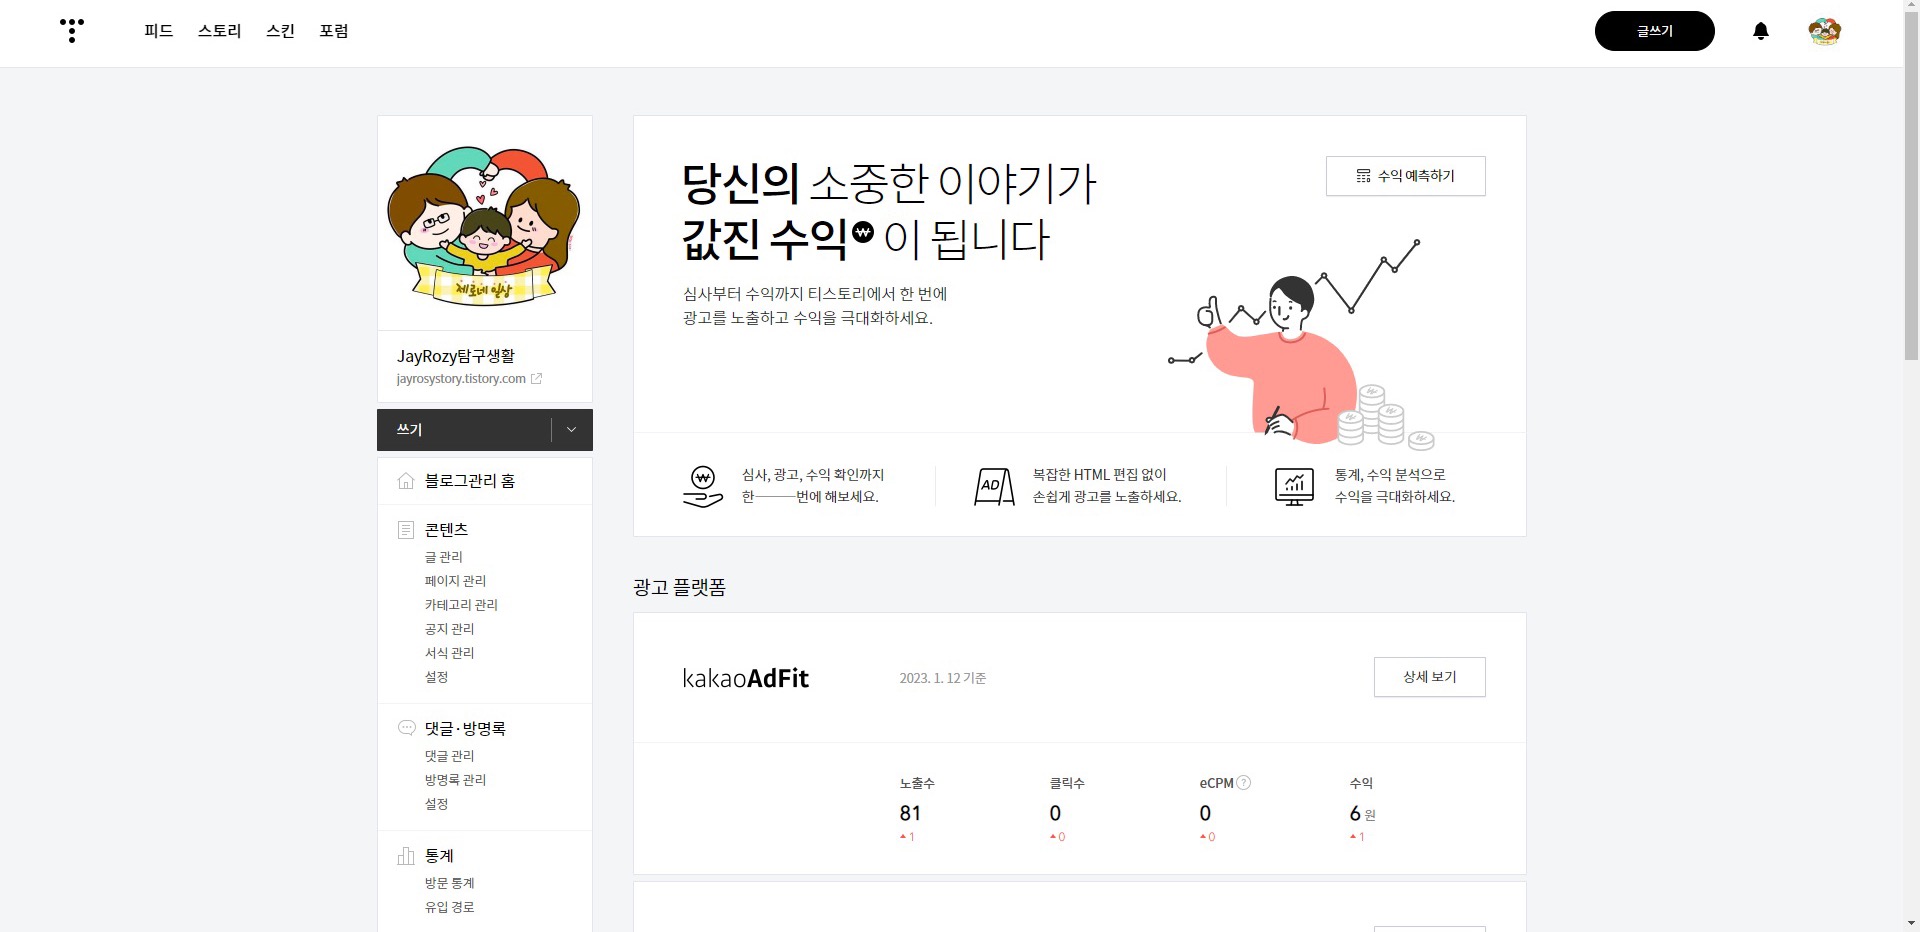Select 글 관리 in the sidebar
The width and height of the screenshot is (1920, 932).
(443, 557)
